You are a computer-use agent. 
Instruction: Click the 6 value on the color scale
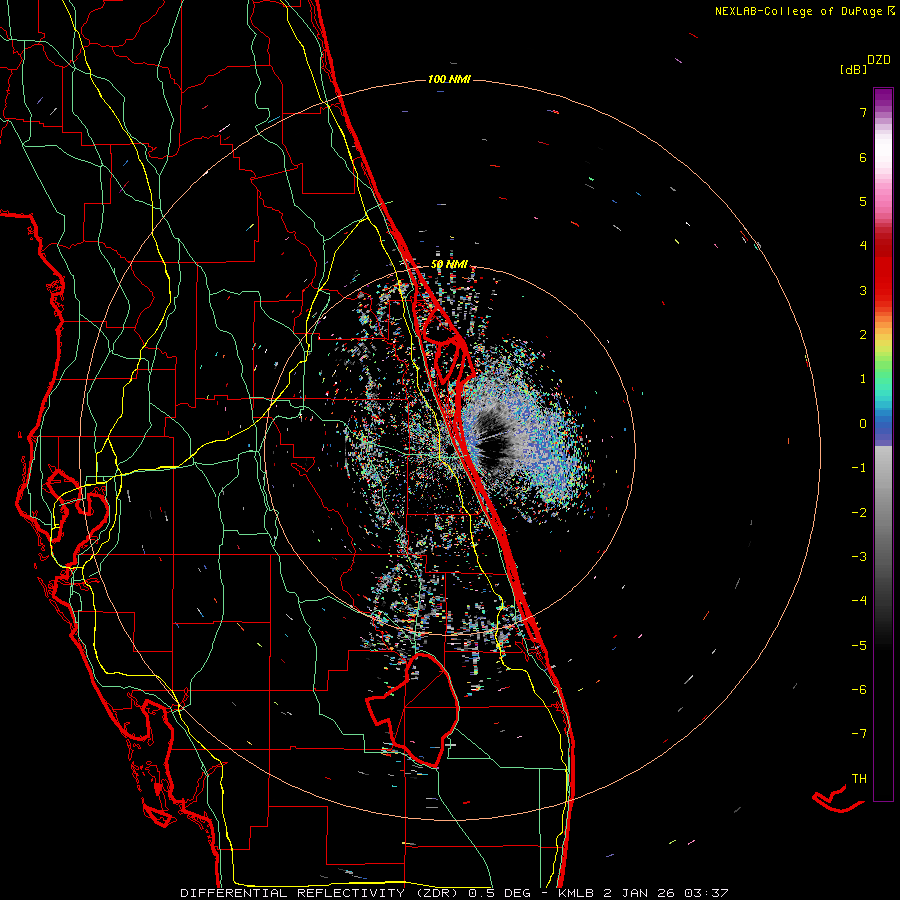tap(863, 157)
